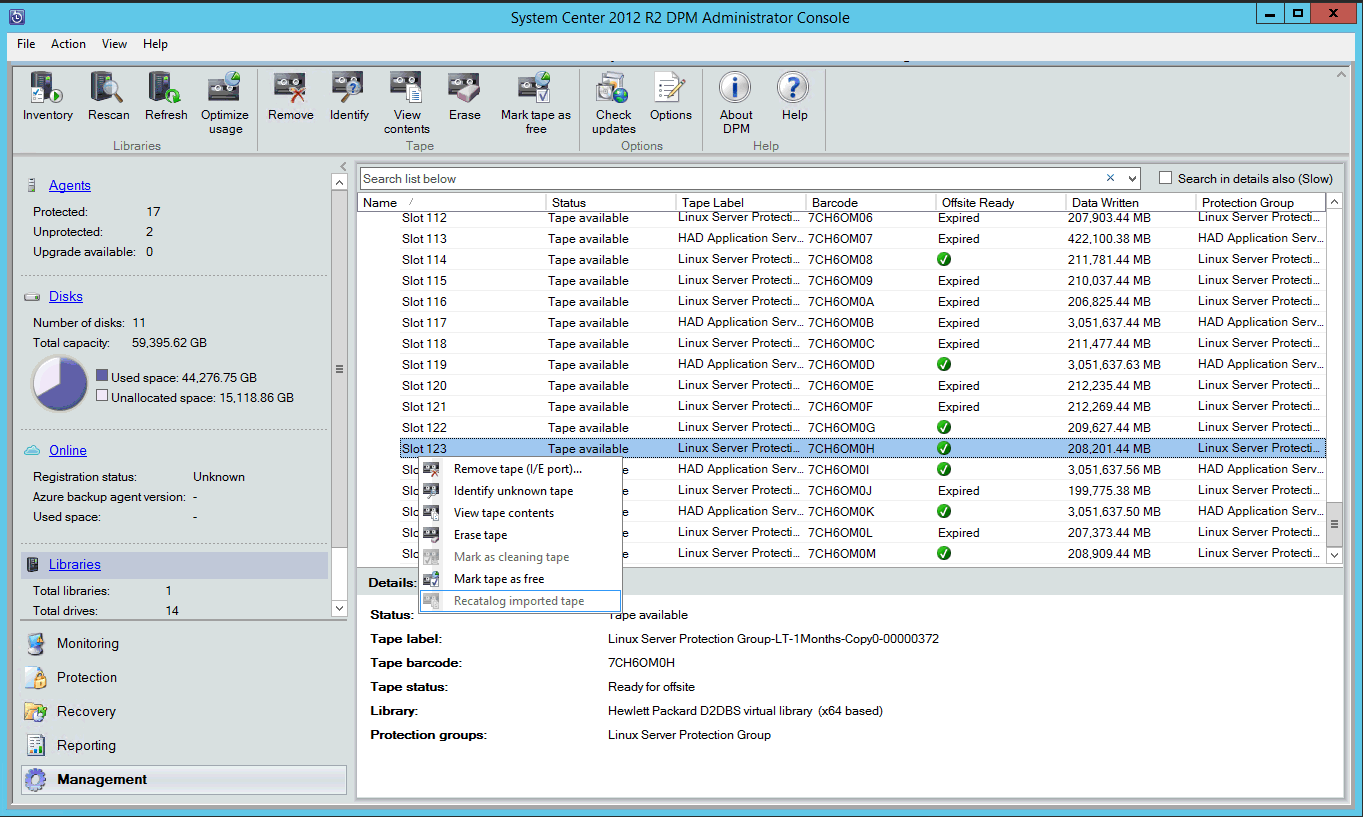Screen dimensions: 1363x817
Task: Click the Erase tape toolbar icon
Action: [464, 88]
